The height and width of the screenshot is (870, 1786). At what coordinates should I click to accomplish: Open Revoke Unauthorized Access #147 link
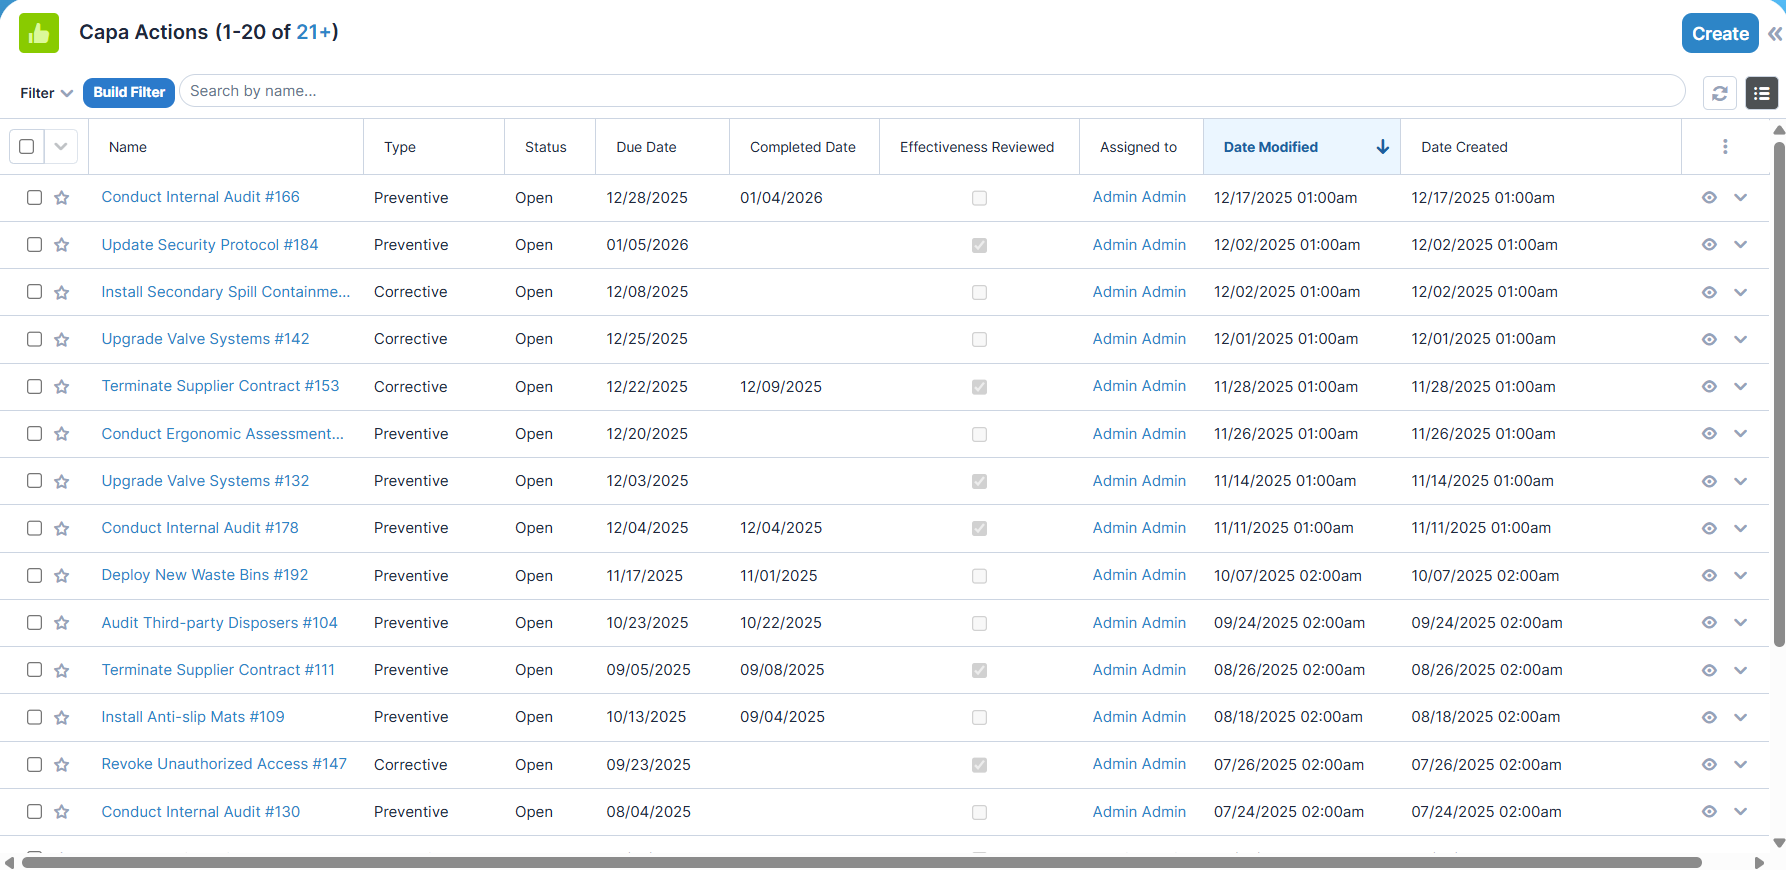pyautogui.click(x=224, y=764)
